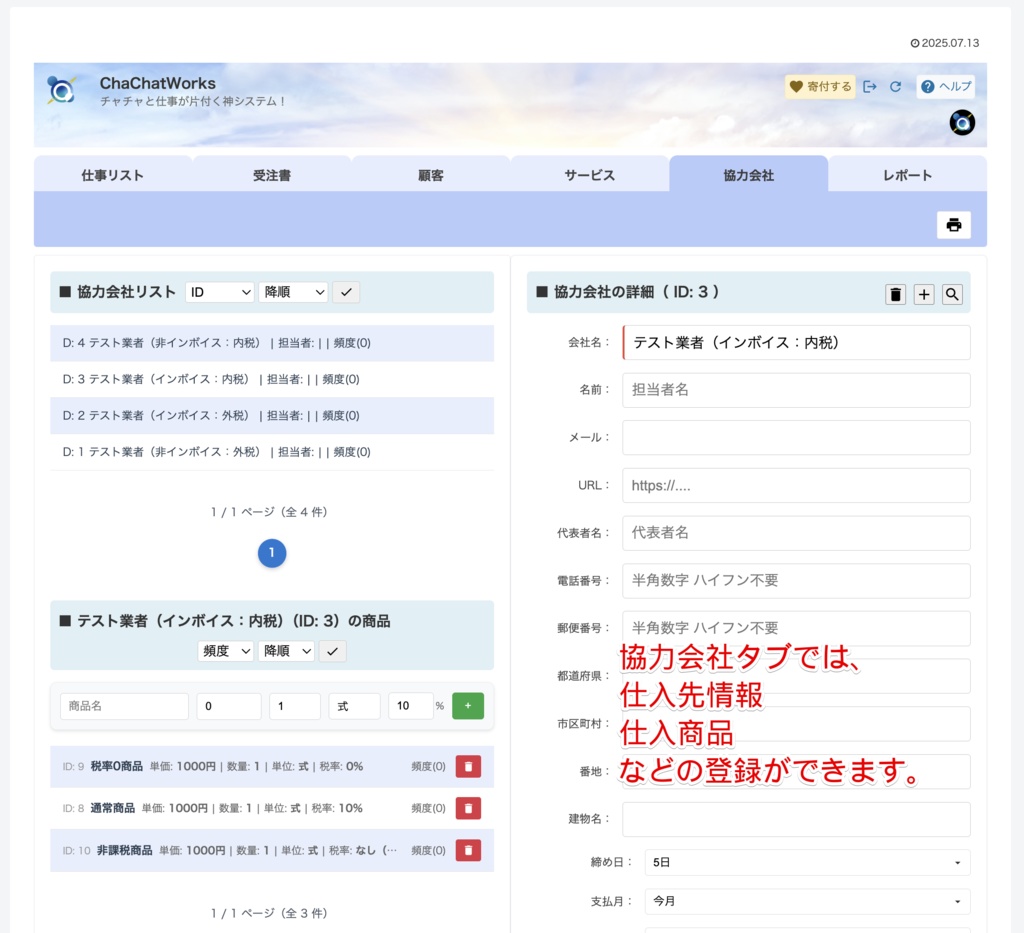Click the trash icon in 協力会社の詳細 header
Screen dimensions: 1024x933
point(895,293)
